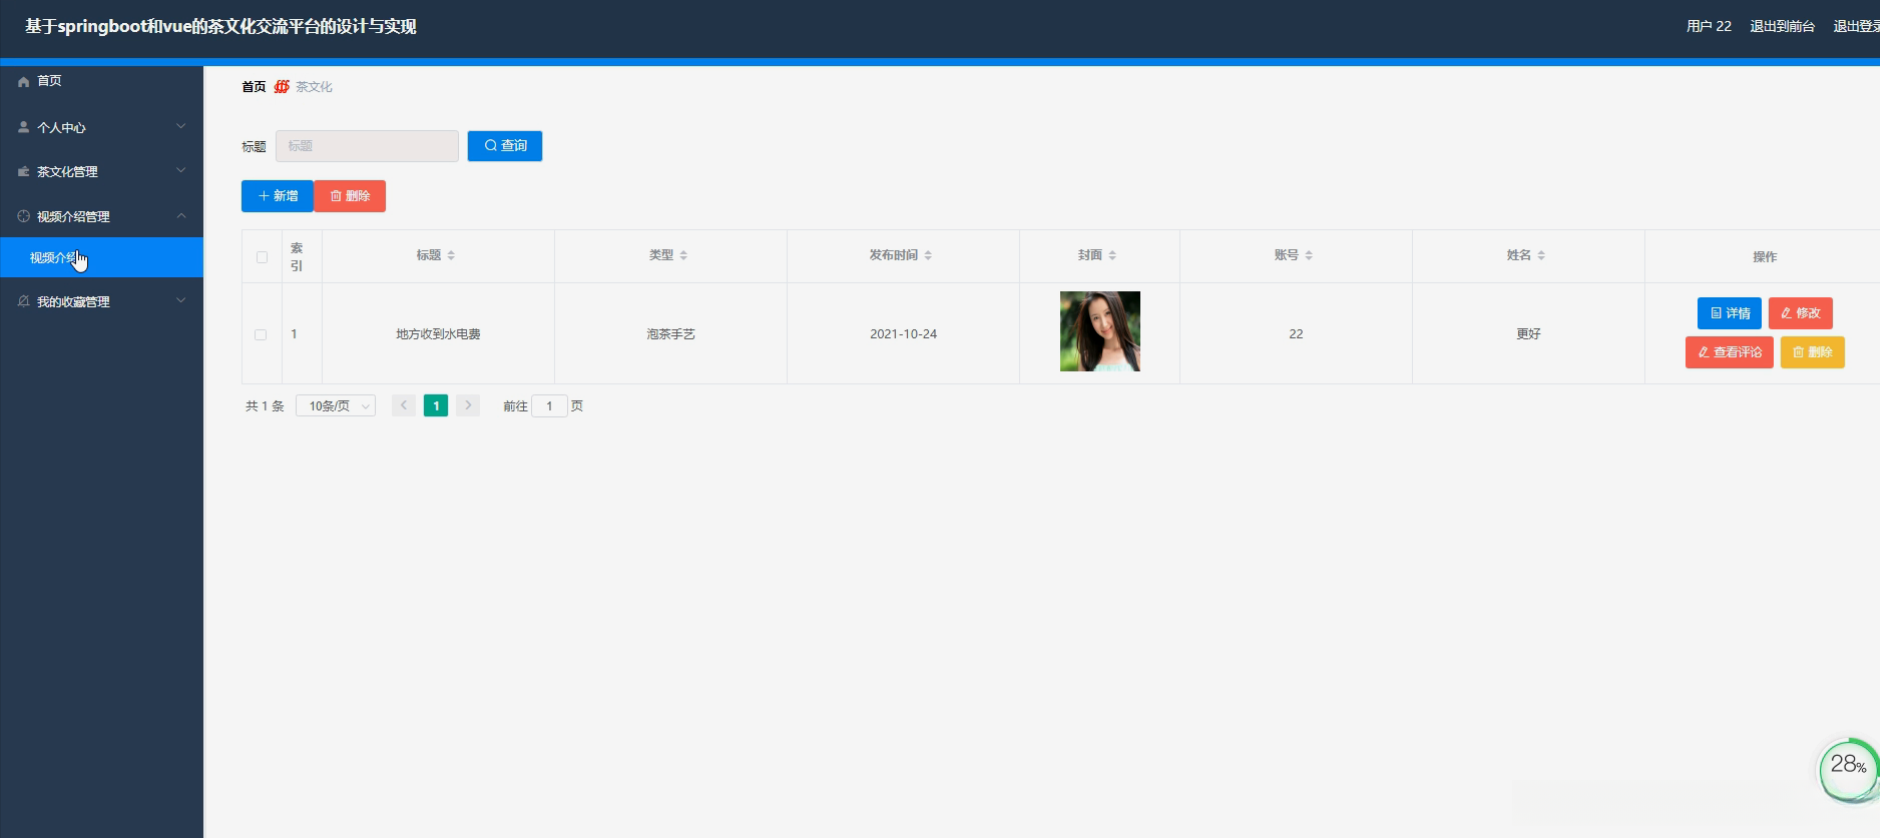
Task: Click 修改 to edit row 1
Action: tap(1800, 313)
